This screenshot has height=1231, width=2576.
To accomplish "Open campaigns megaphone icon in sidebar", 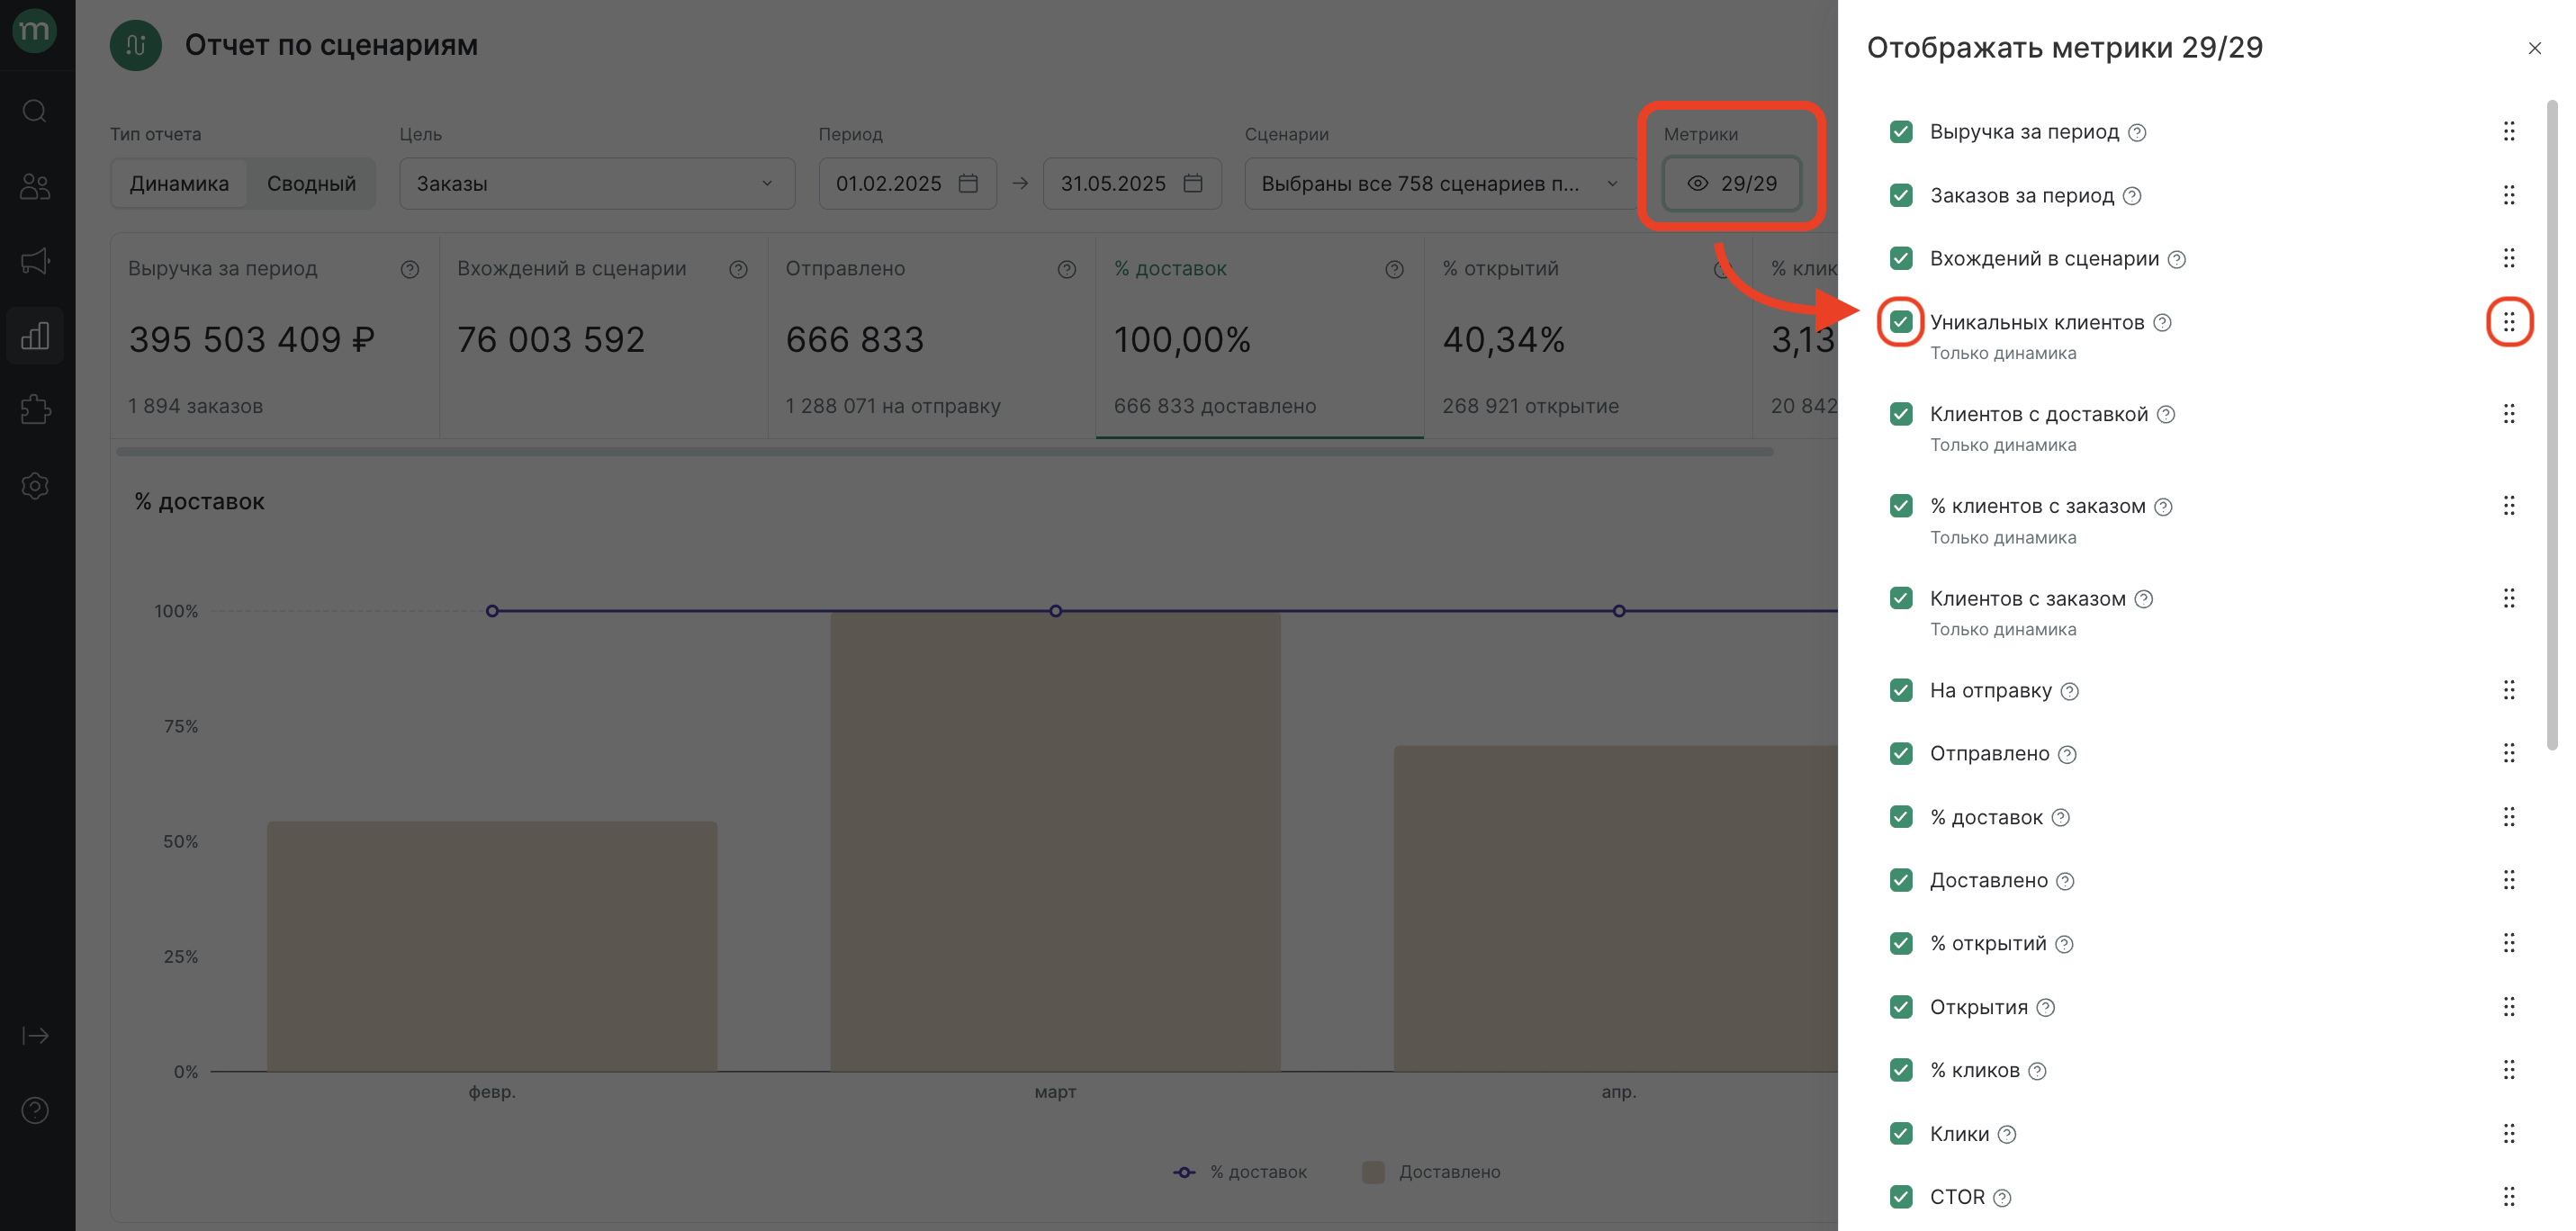I will (35, 261).
